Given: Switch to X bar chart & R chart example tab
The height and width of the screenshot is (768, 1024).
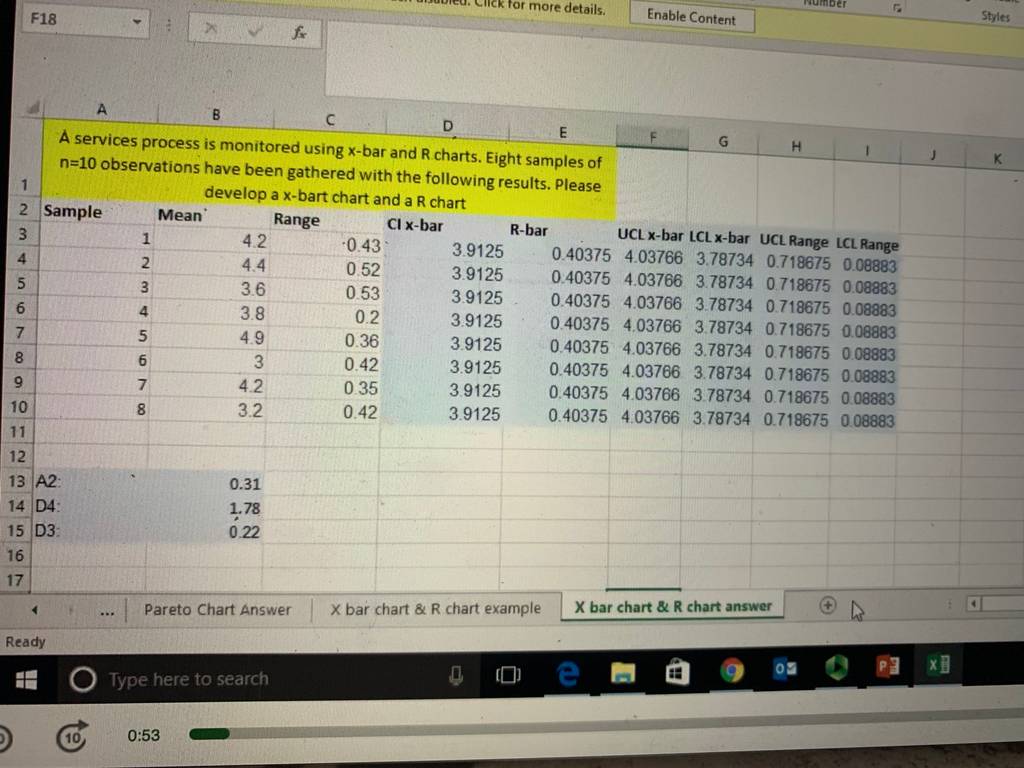Looking at the screenshot, I should (x=435, y=609).
